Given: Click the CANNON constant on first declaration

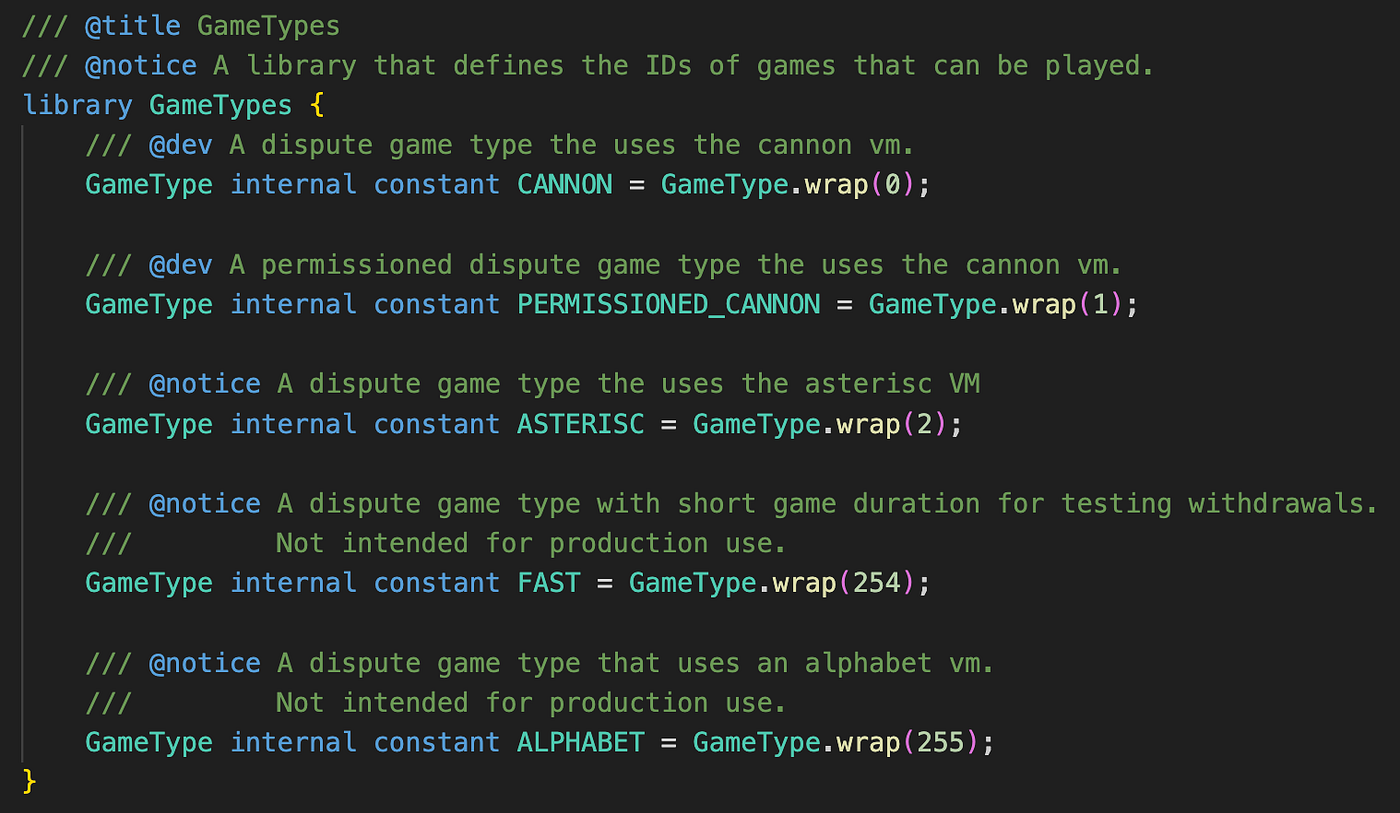Looking at the screenshot, I should tap(565, 185).
